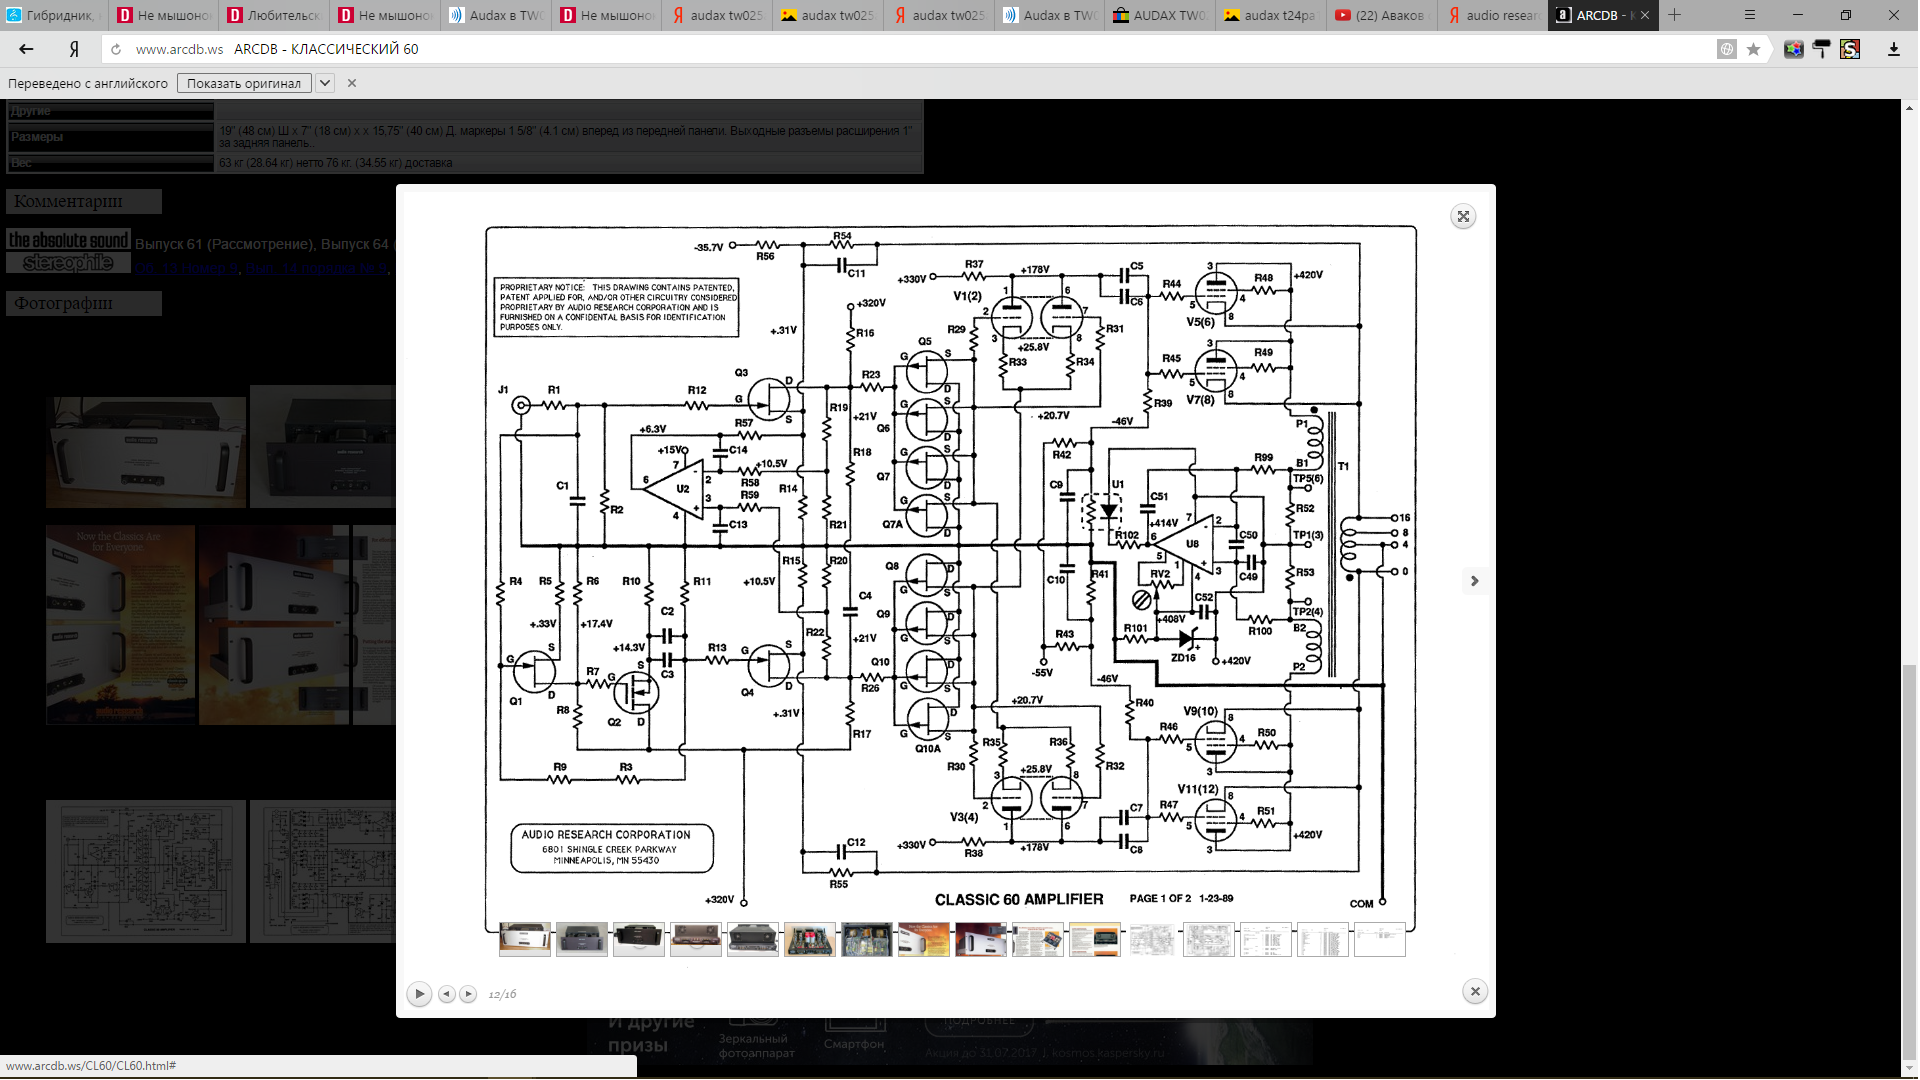Switch to 'audio resear' tab

coord(1492,15)
